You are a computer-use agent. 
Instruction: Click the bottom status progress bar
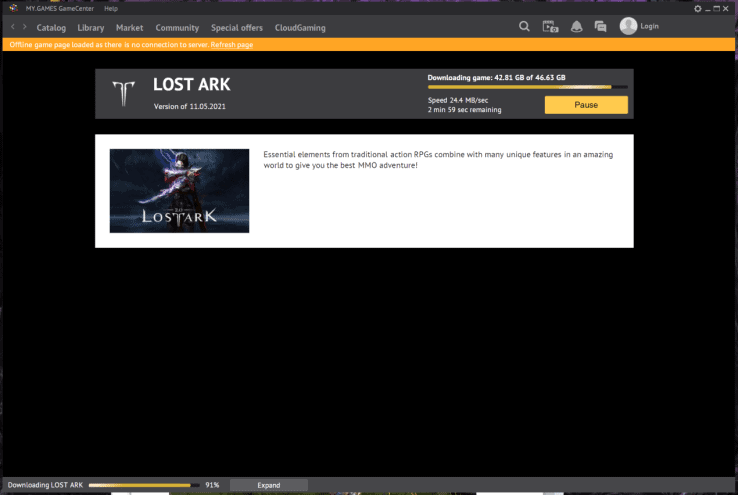pyautogui.click(x=144, y=485)
